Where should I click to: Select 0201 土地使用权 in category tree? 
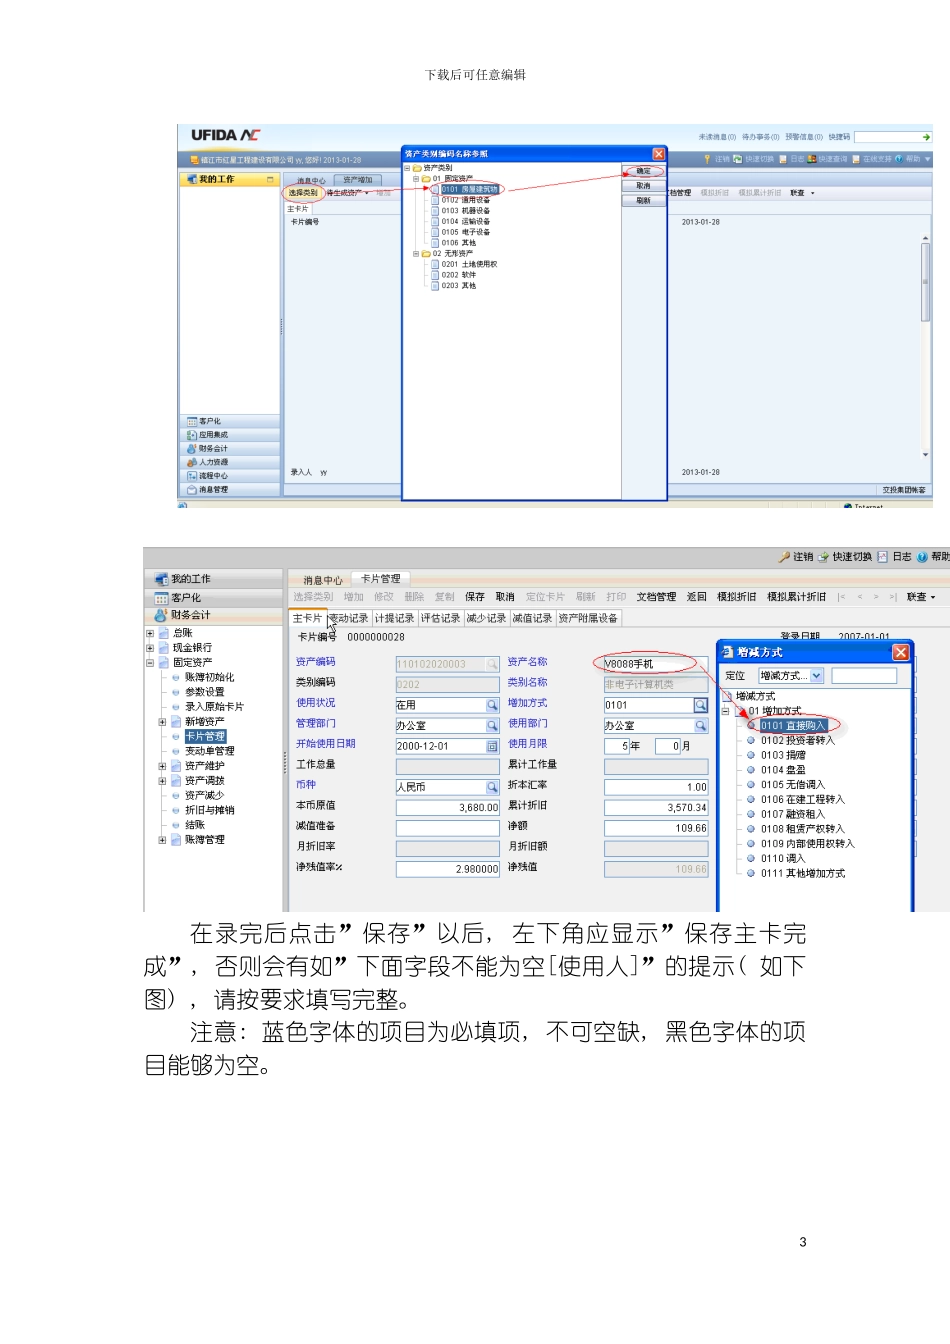pyautogui.click(x=469, y=265)
